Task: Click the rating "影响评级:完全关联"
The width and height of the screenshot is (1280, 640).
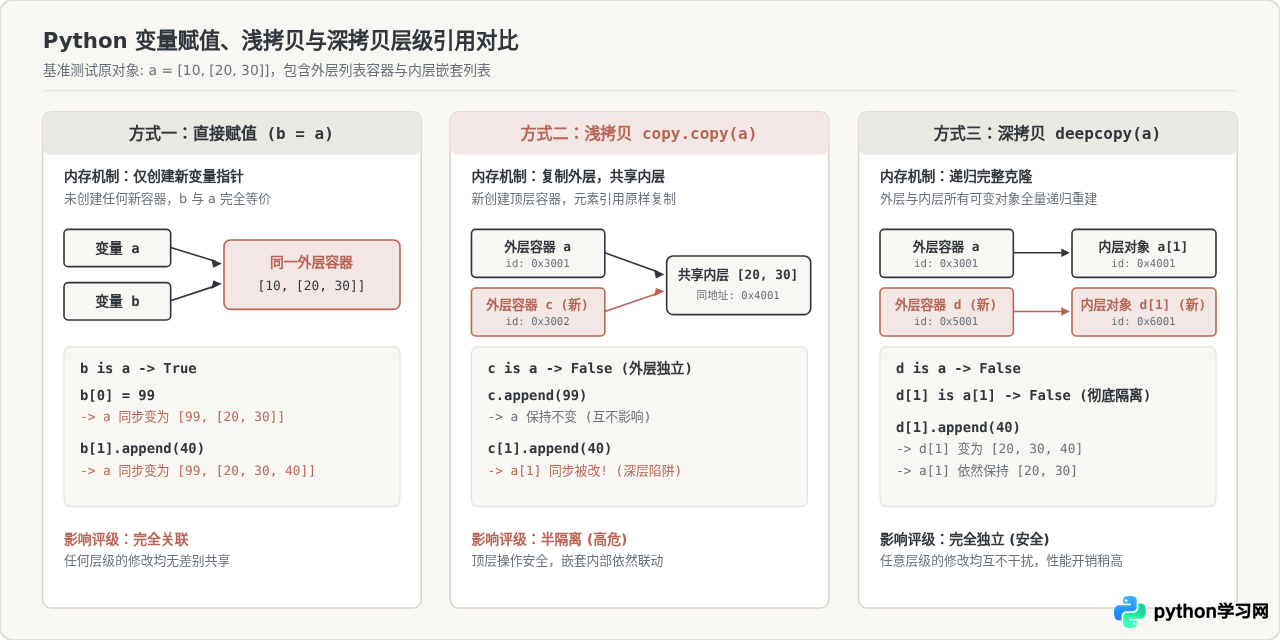Action: pos(126,539)
